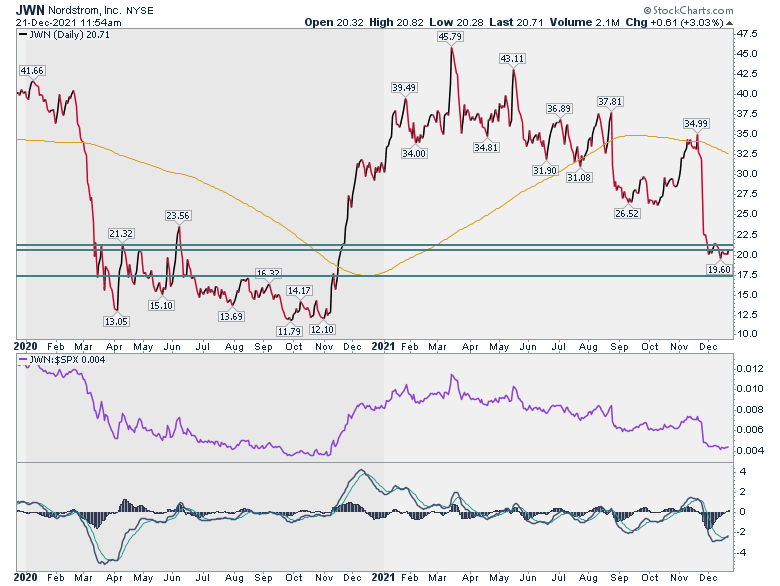Click the green up-arrow change indicator

(x=729, y=23)
